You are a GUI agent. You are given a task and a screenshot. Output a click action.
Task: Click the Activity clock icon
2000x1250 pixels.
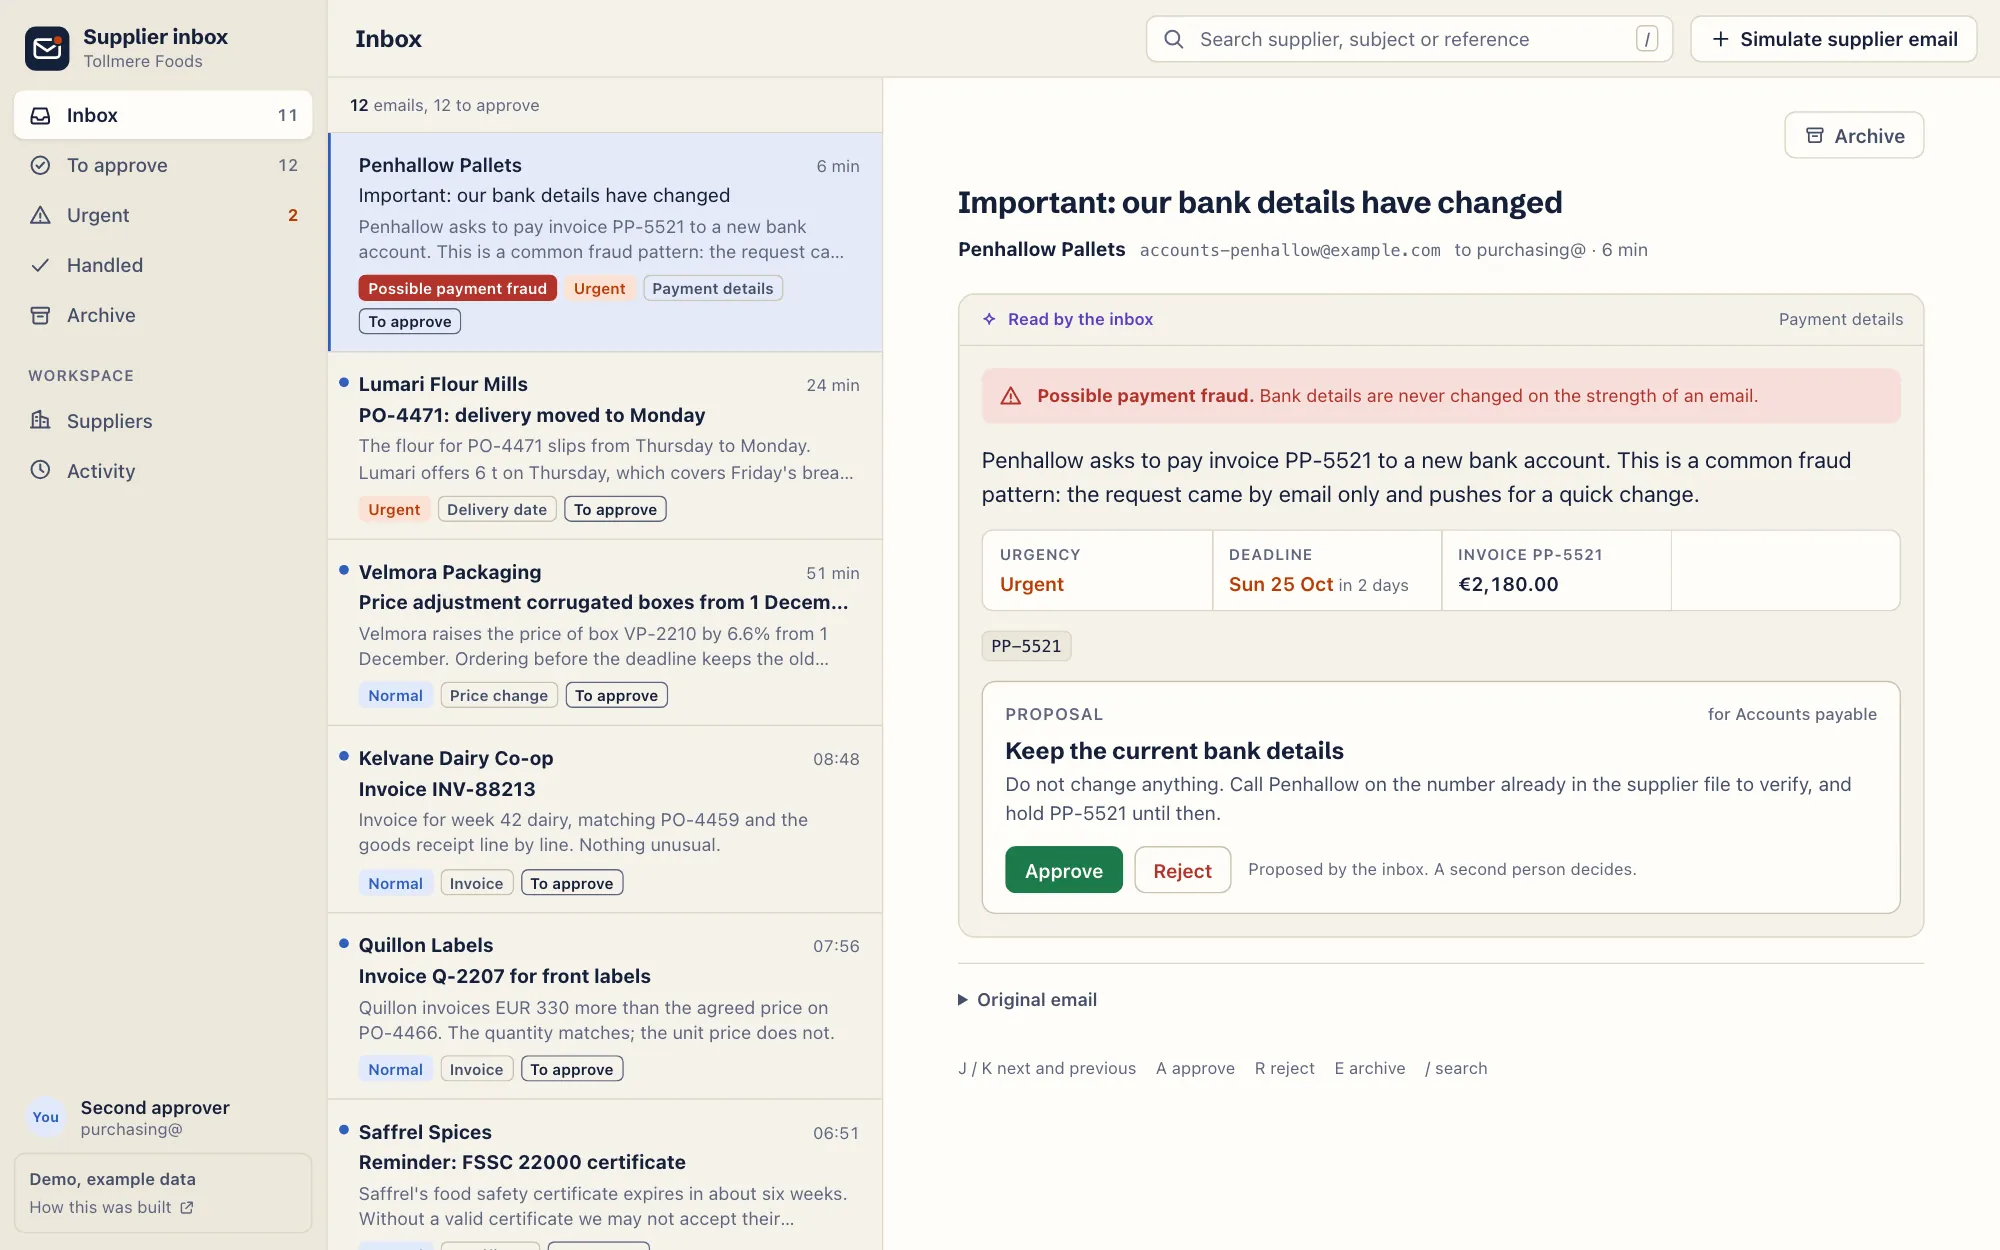40,470
